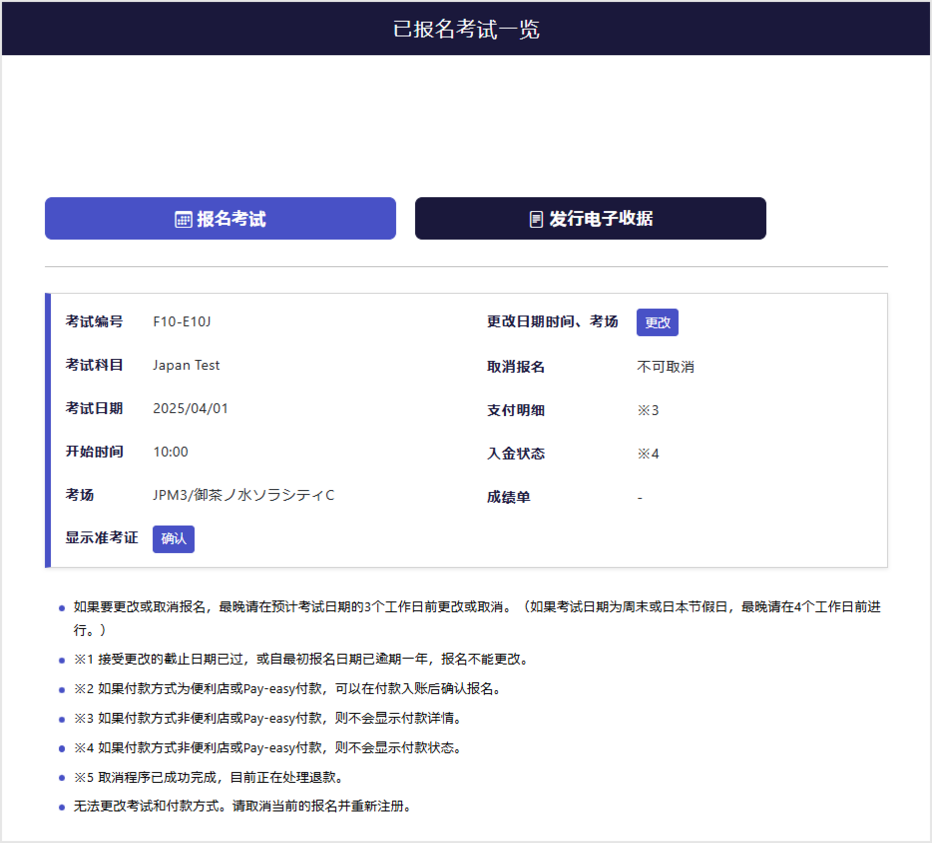This screenshot has width=932, height=843.
Task: Click the 成绩单 label
Action: pyautogui.click(x=508, y=497)
